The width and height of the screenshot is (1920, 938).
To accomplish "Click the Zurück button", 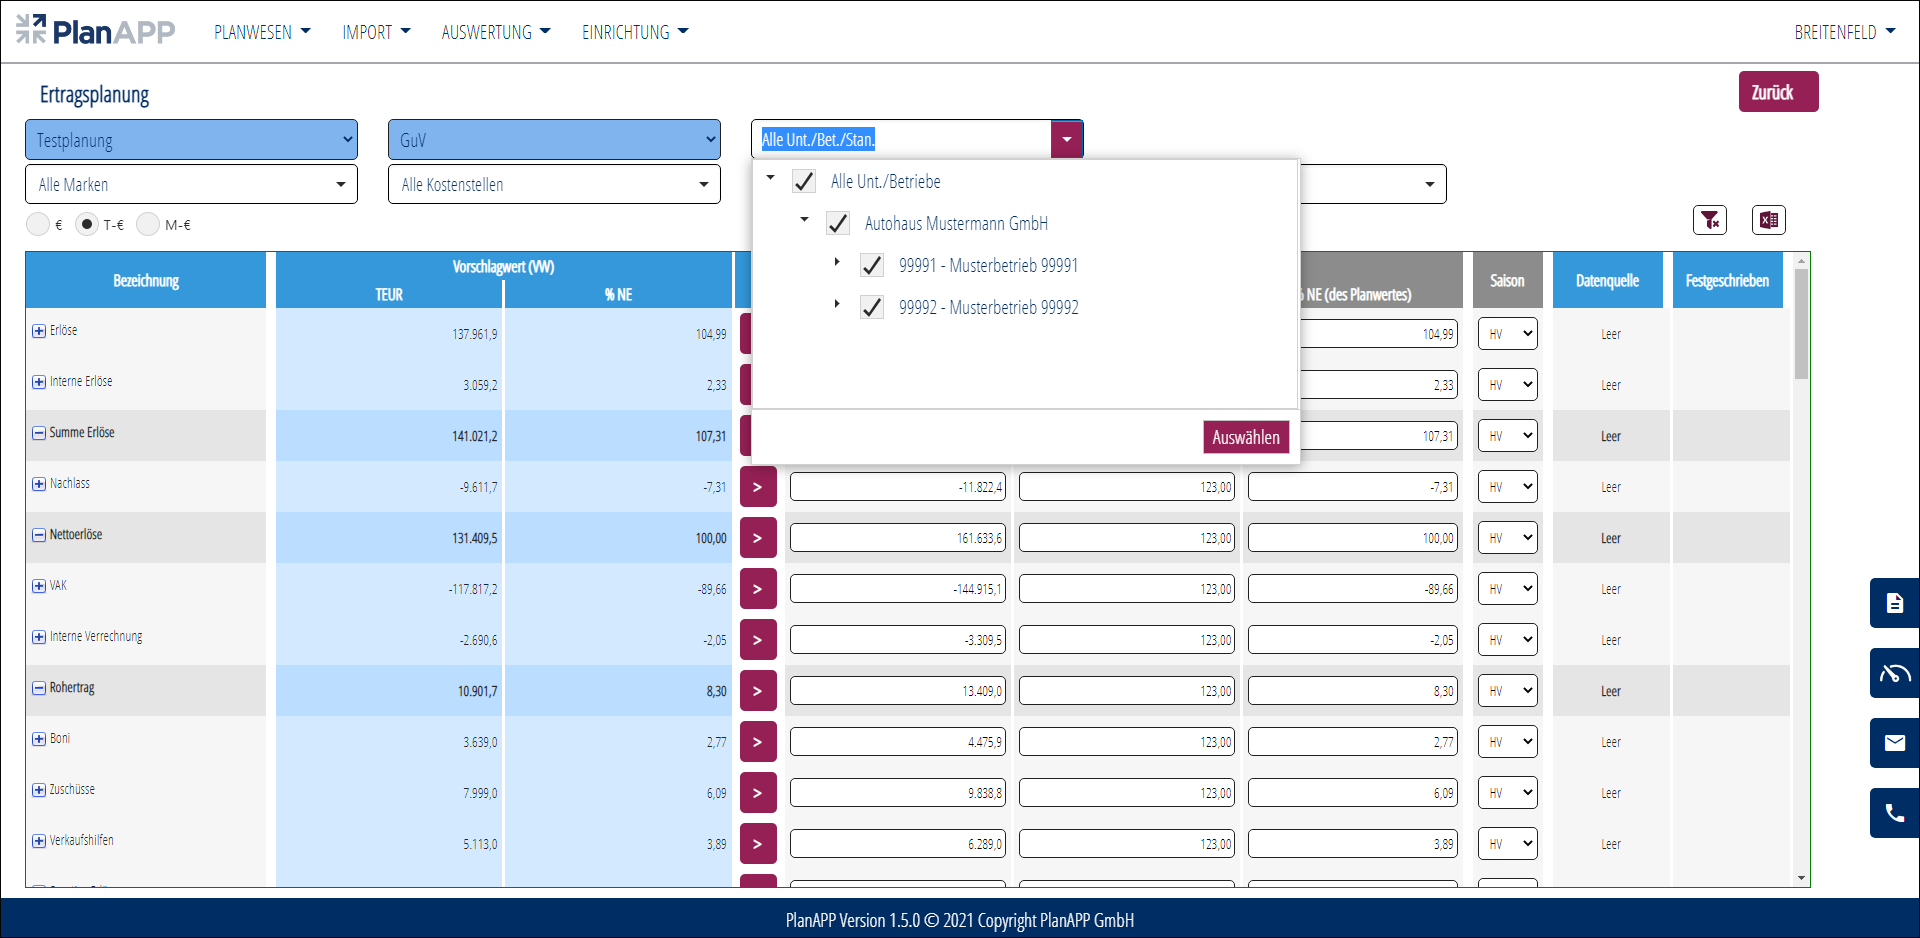I will (1777, 92).
